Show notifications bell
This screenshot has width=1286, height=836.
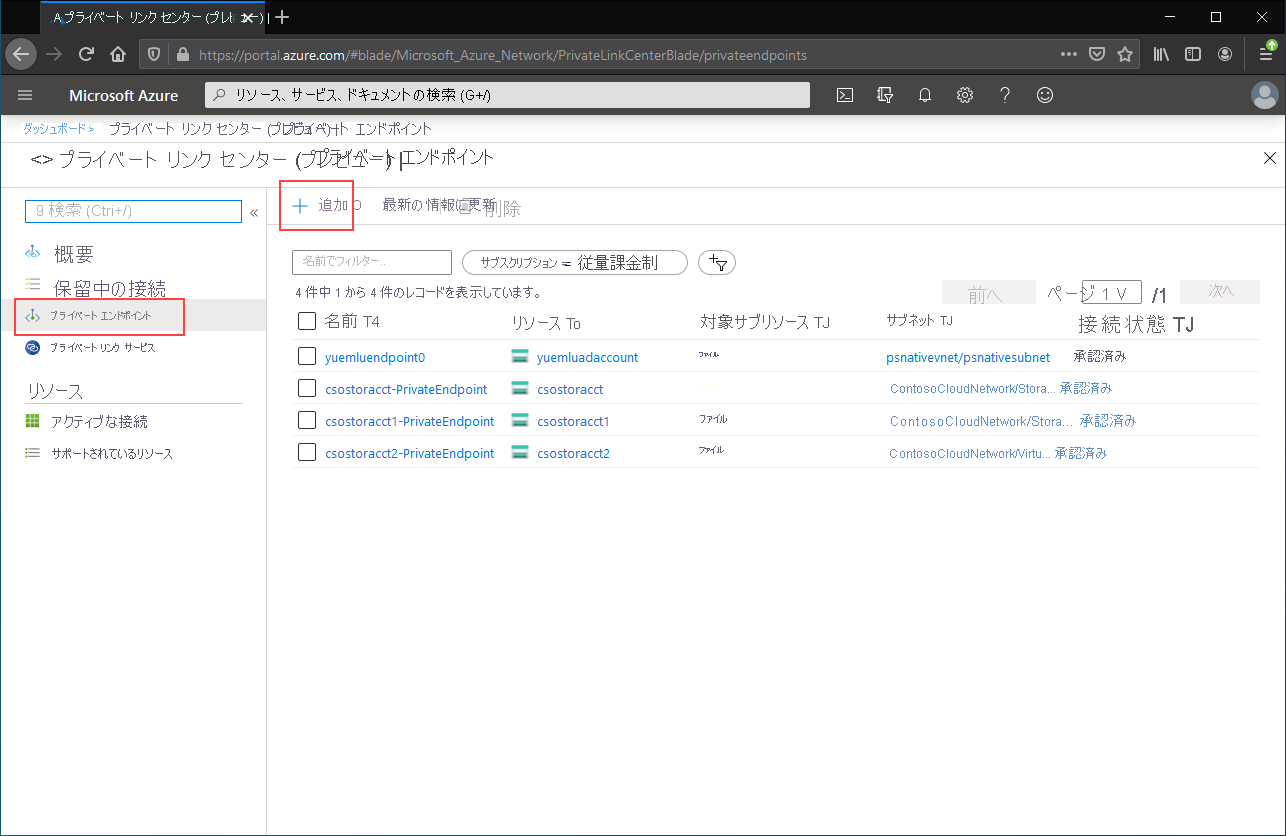925,95
